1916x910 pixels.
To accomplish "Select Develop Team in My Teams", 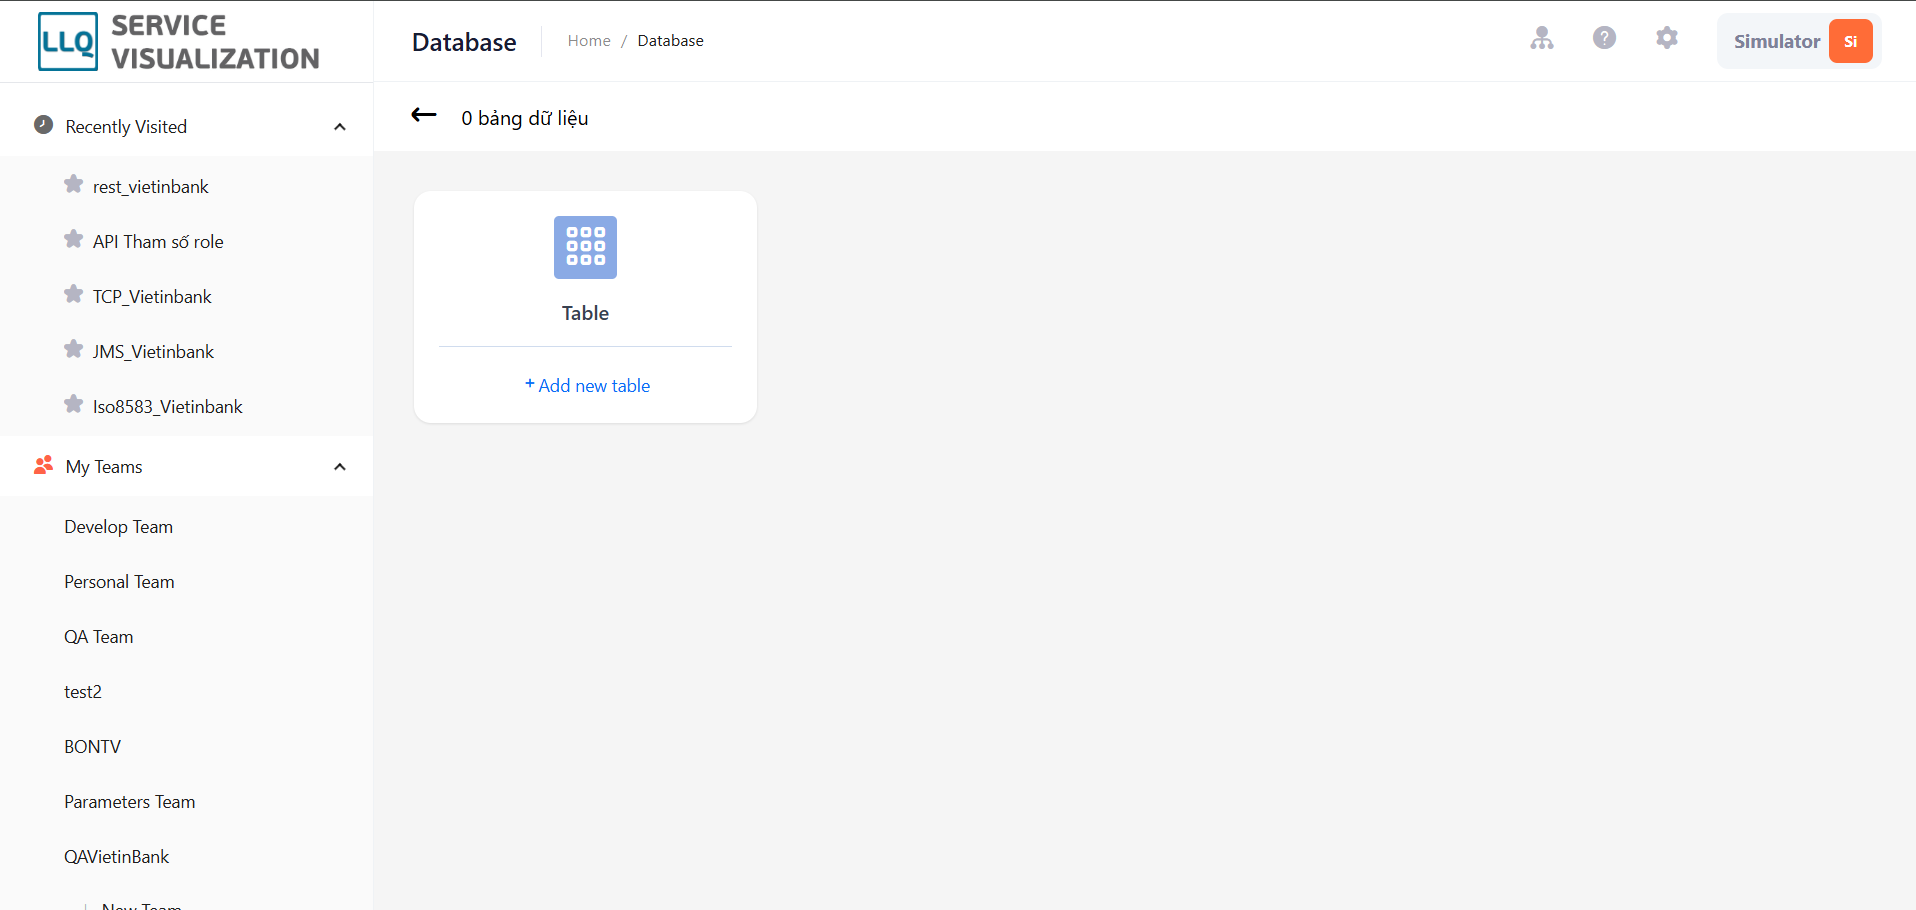I will [119, 527].
